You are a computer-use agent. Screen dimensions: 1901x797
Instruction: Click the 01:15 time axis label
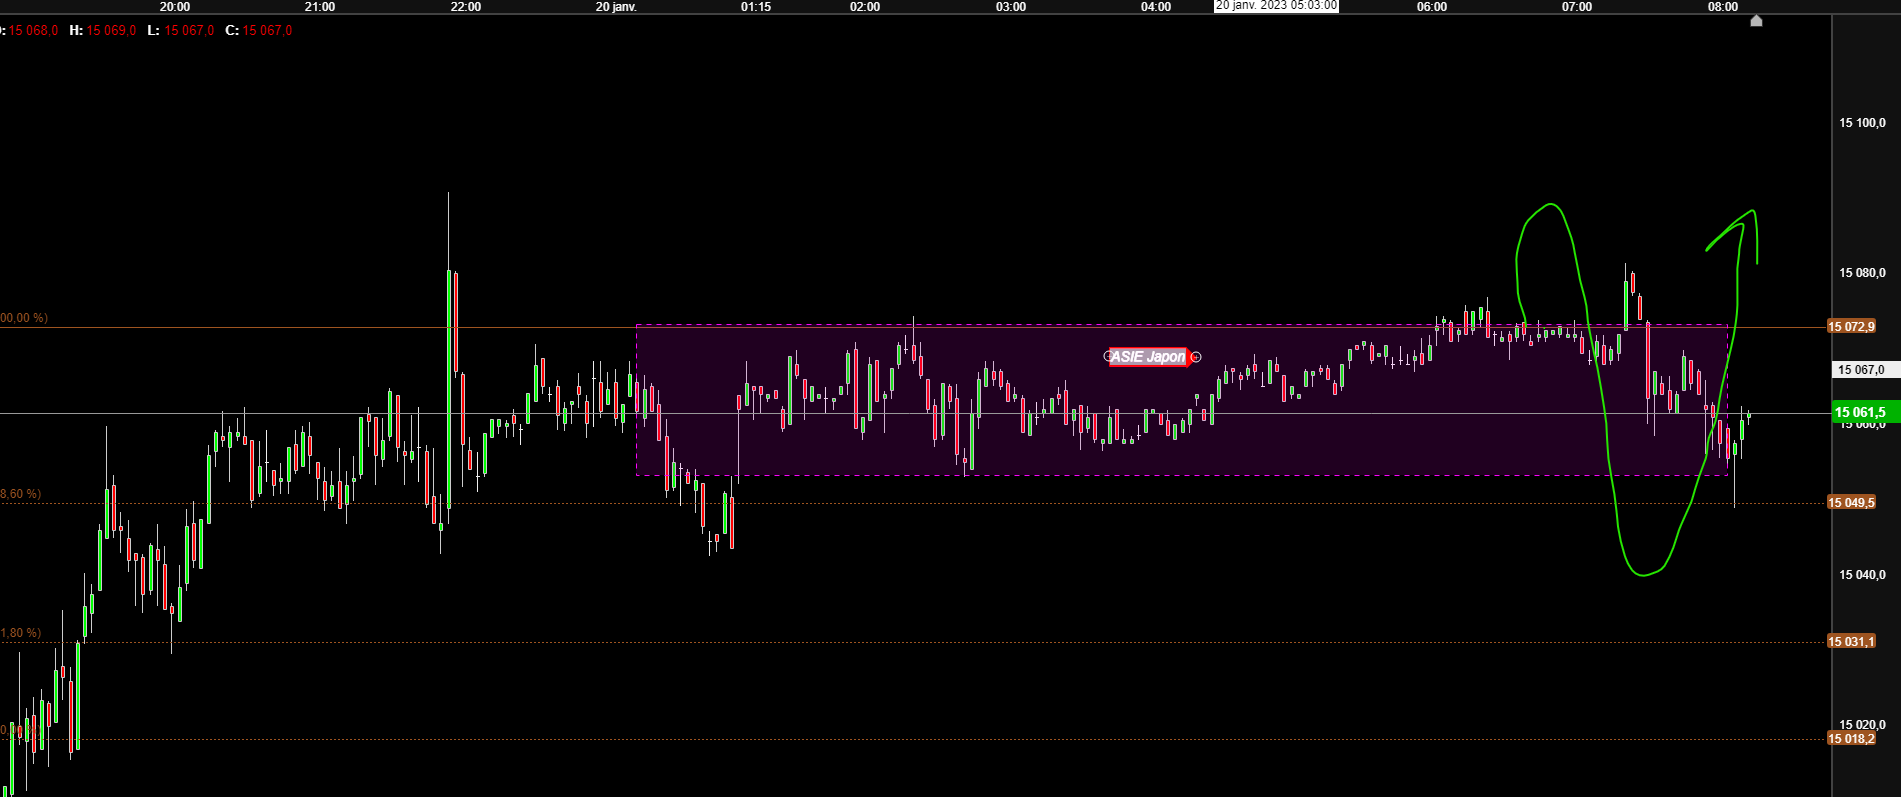pos(756,7)
